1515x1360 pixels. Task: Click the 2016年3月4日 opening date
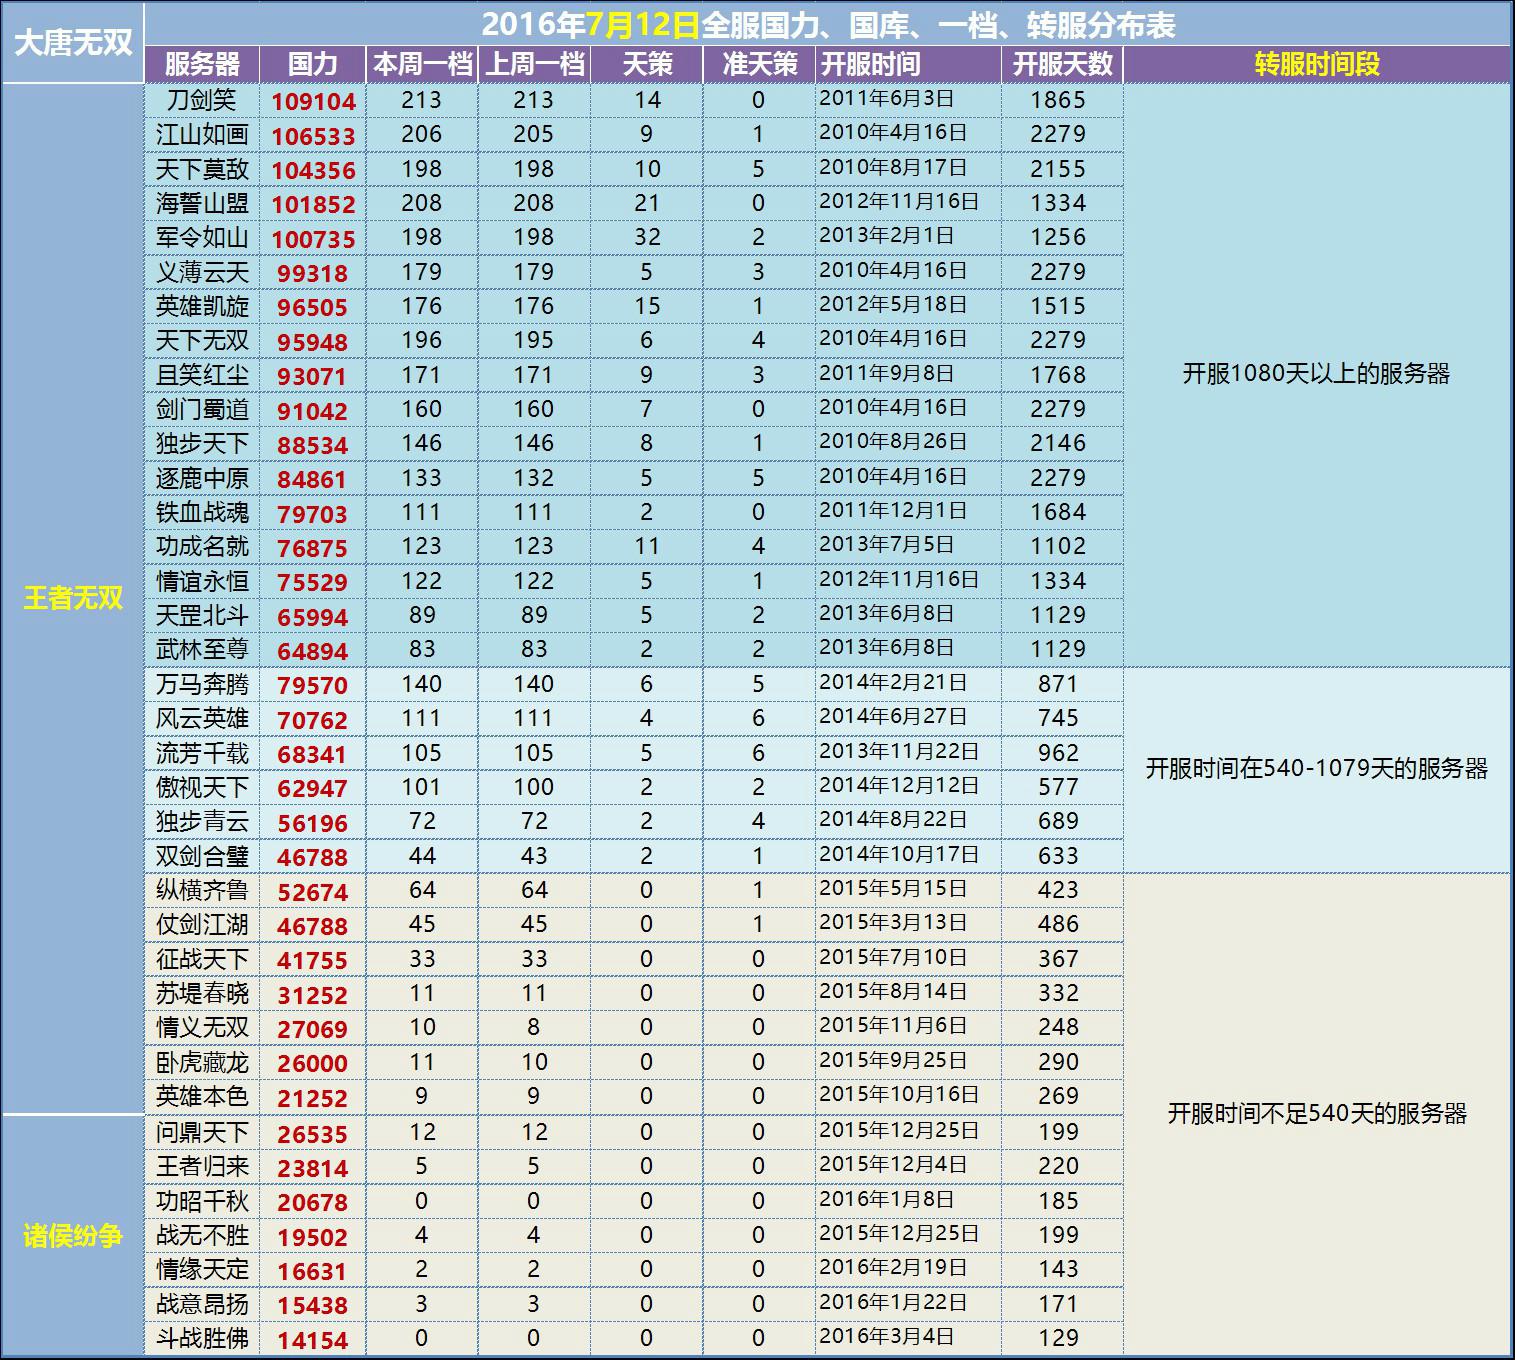[x=886, y=1336]
